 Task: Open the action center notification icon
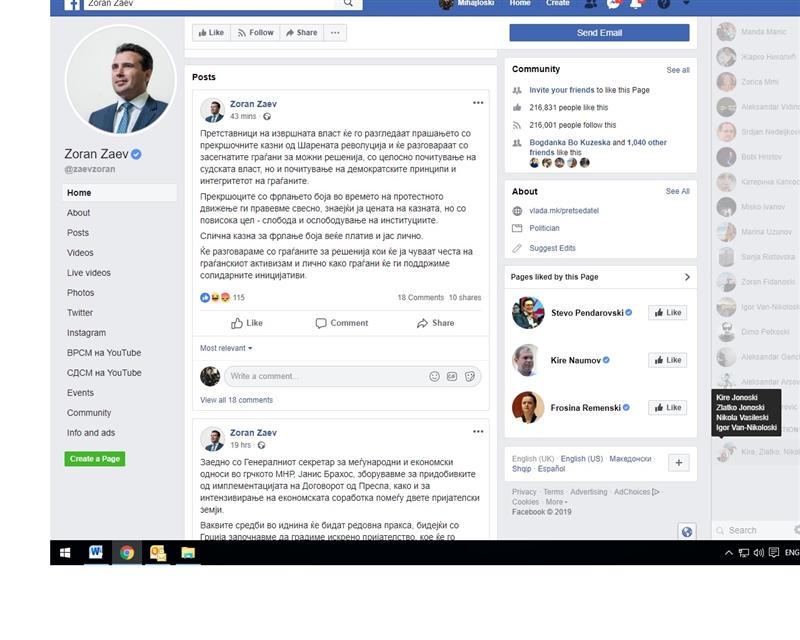point(773,553)
